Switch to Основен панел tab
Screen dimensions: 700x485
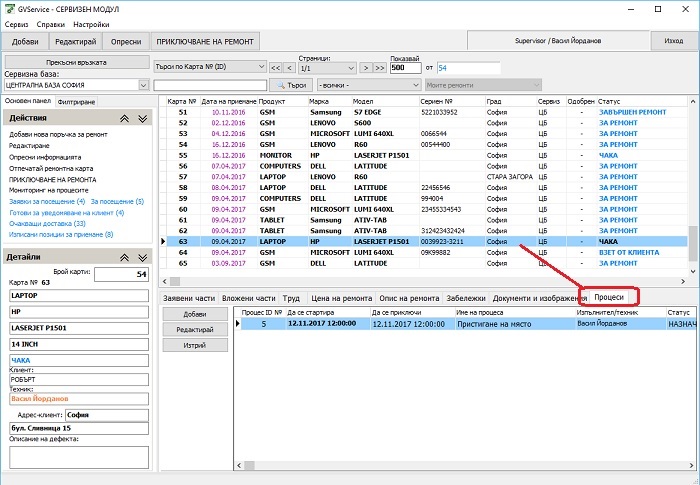[28, 101]
